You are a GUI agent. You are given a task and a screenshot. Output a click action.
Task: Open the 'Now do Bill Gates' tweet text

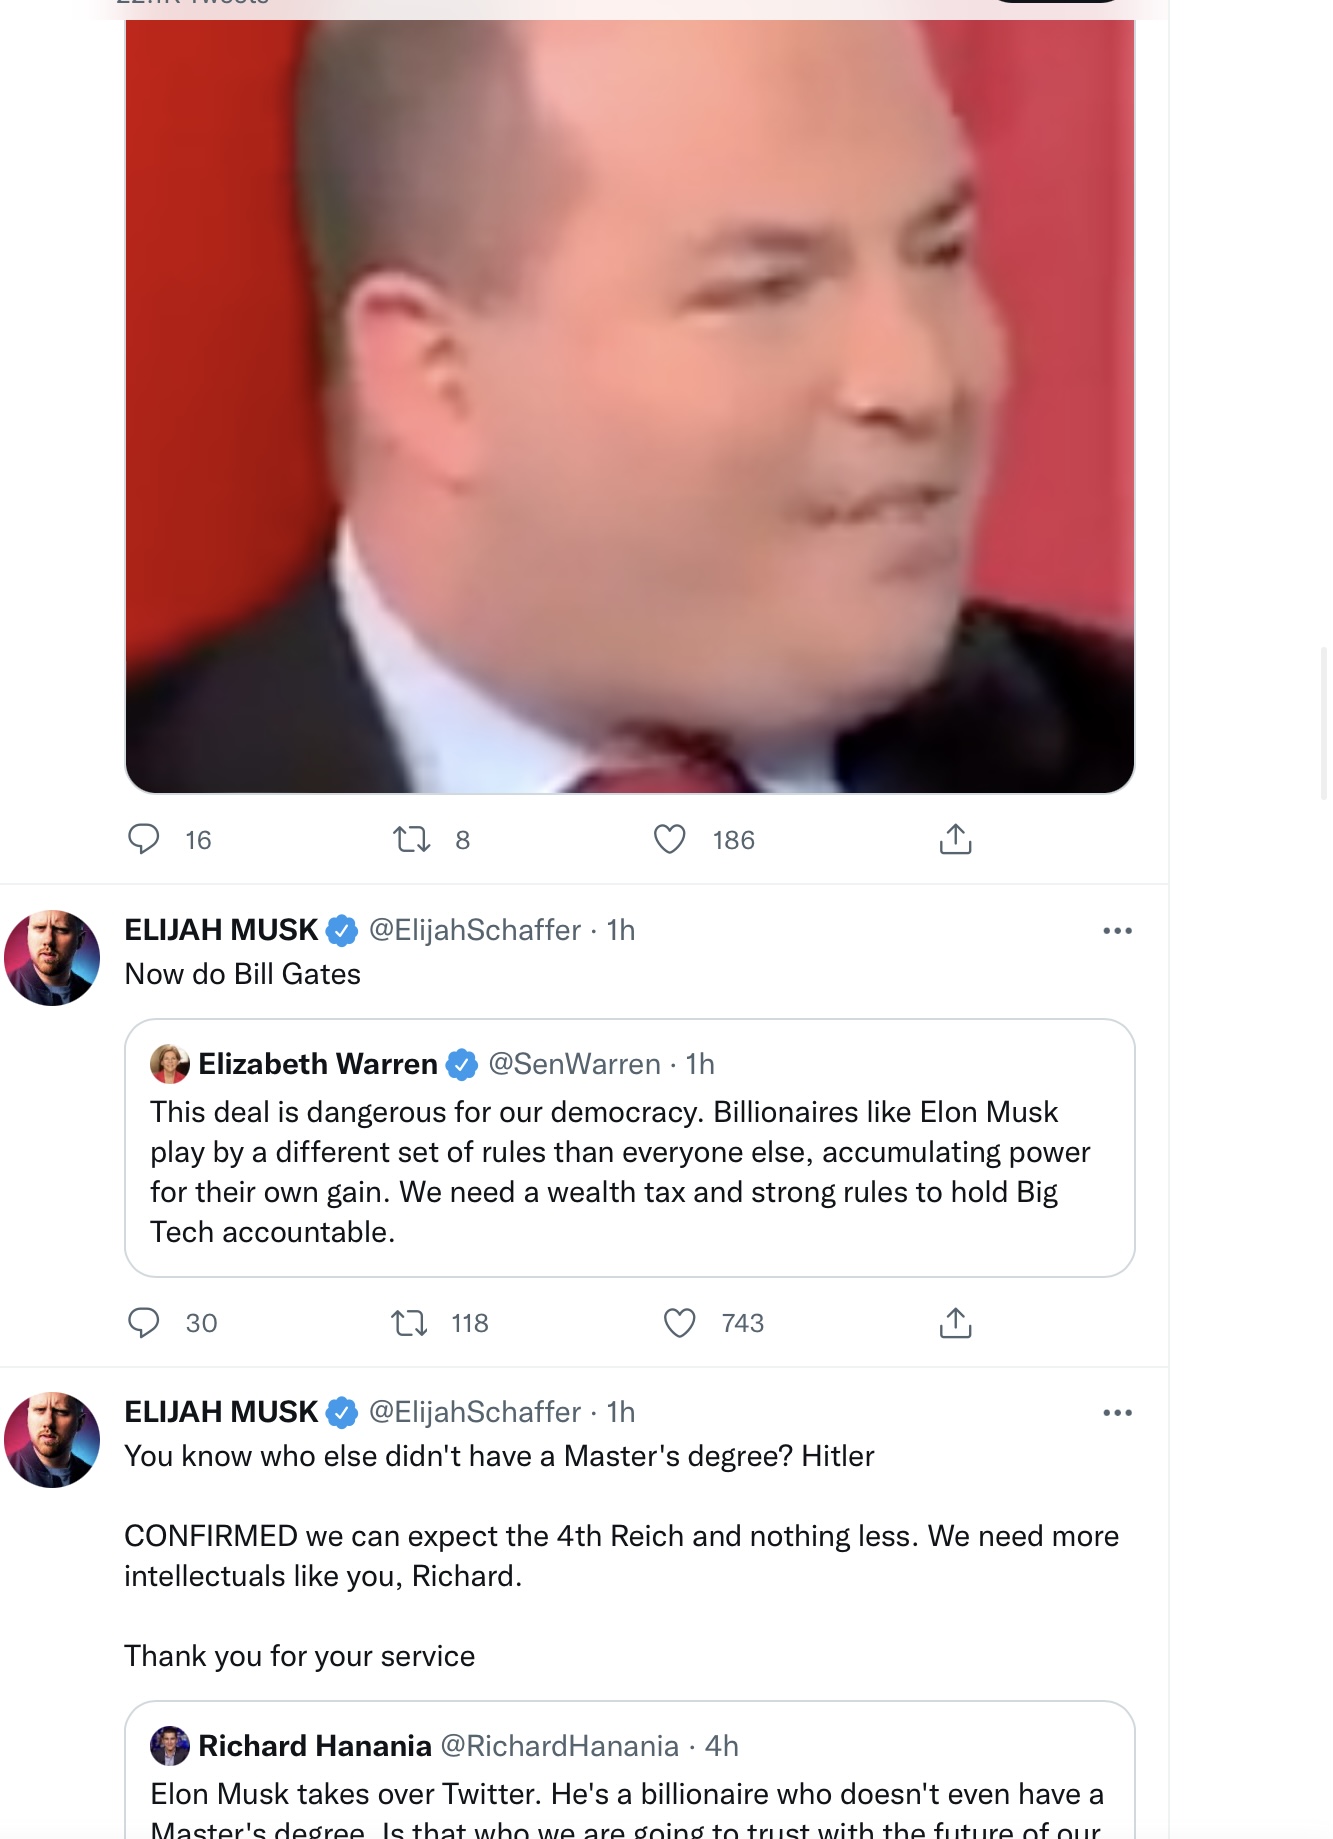243,974
